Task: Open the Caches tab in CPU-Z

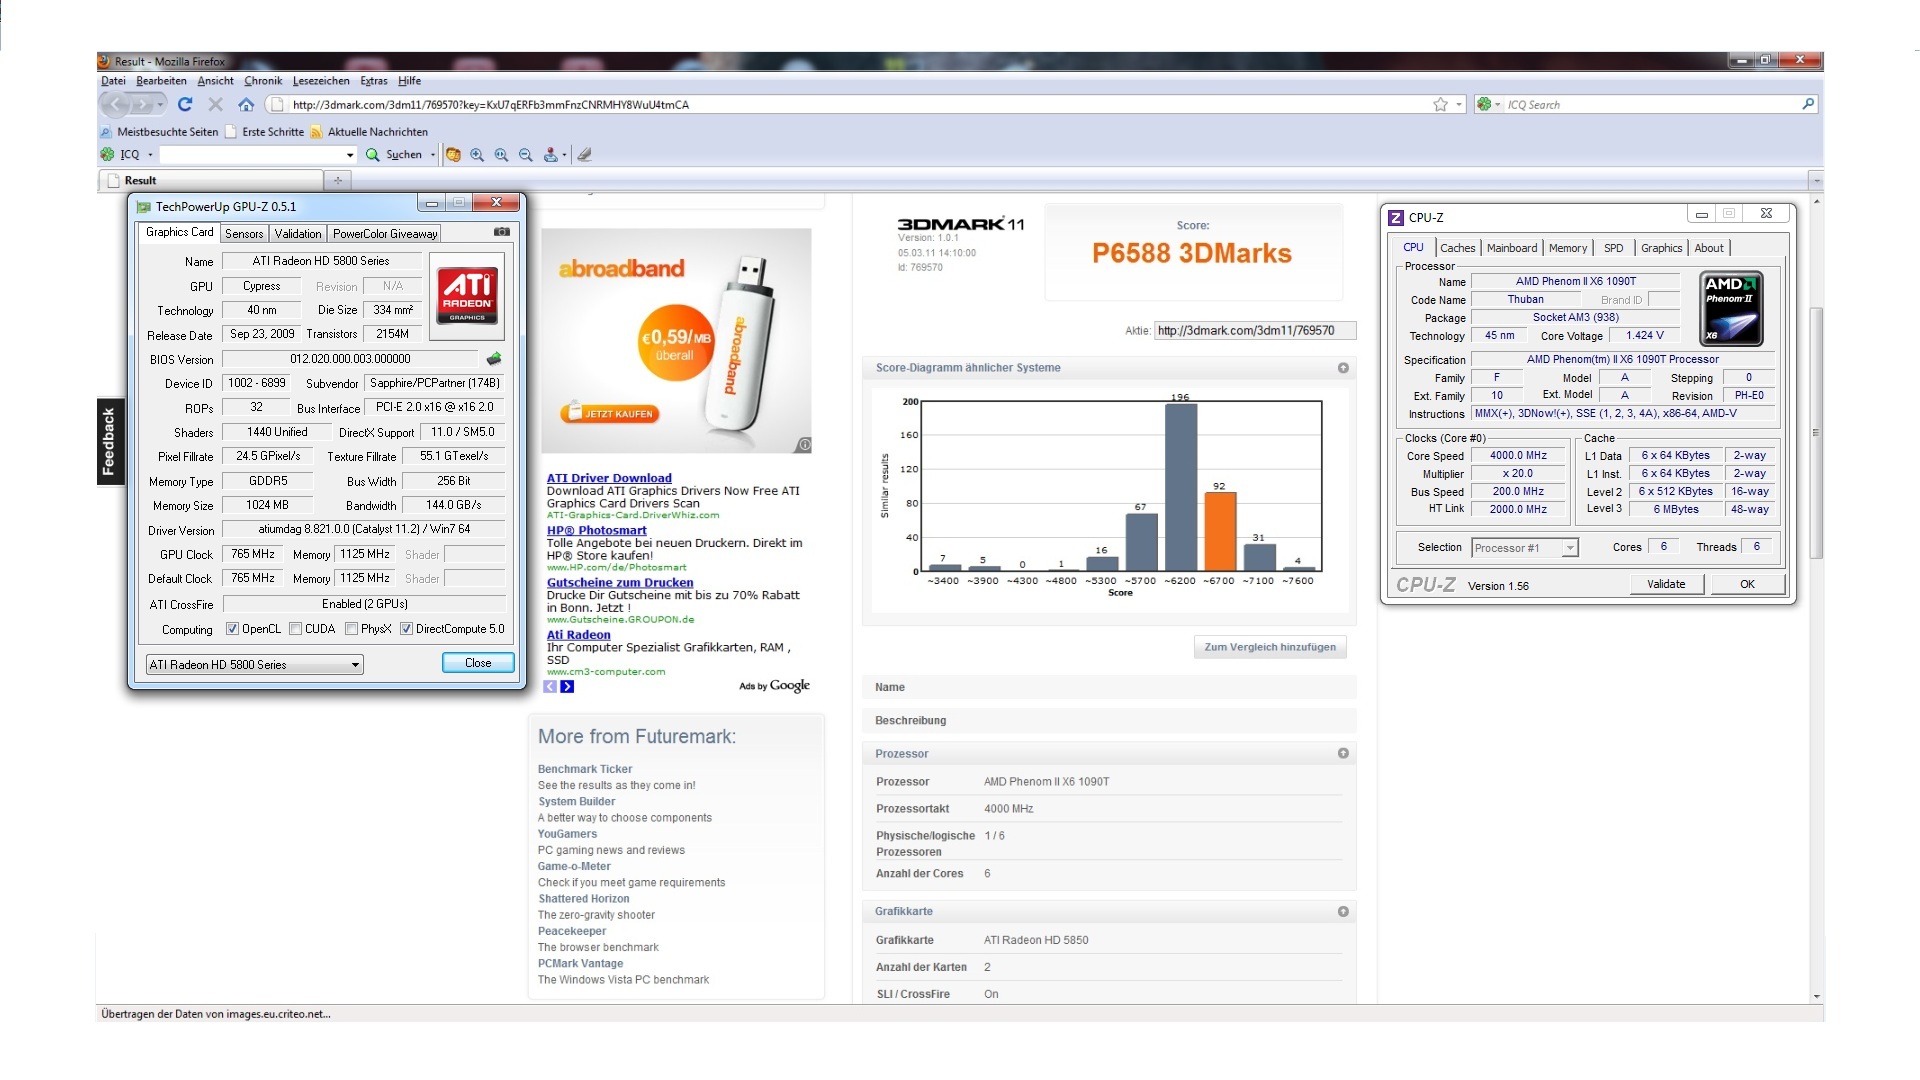Action: tap(1457, 248)
